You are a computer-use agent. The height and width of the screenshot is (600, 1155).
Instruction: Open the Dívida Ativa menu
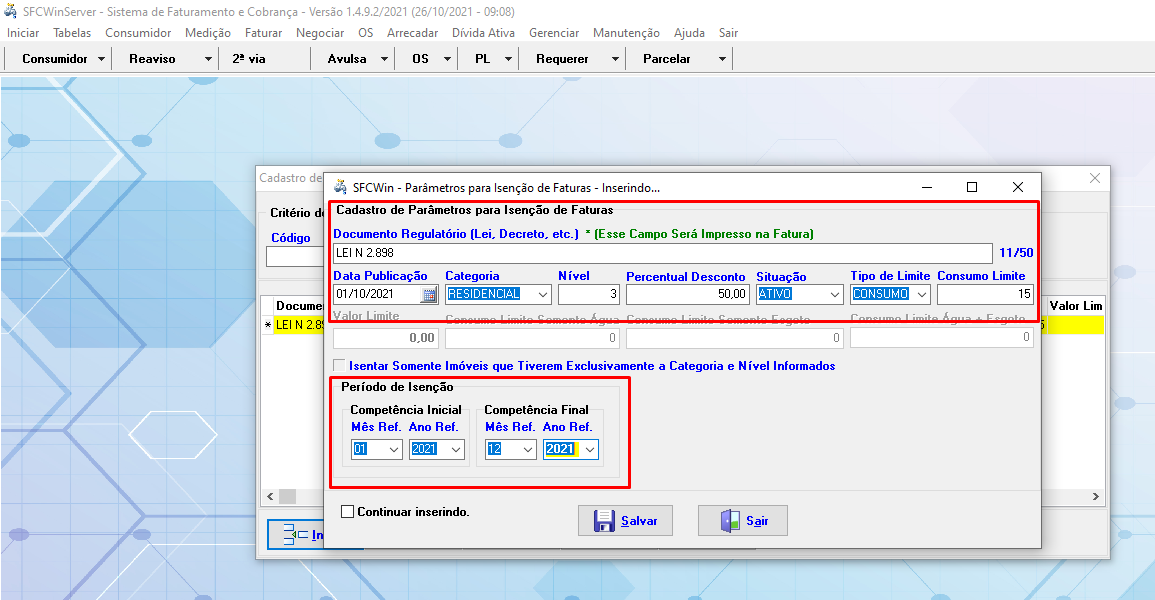coord(483,33)
